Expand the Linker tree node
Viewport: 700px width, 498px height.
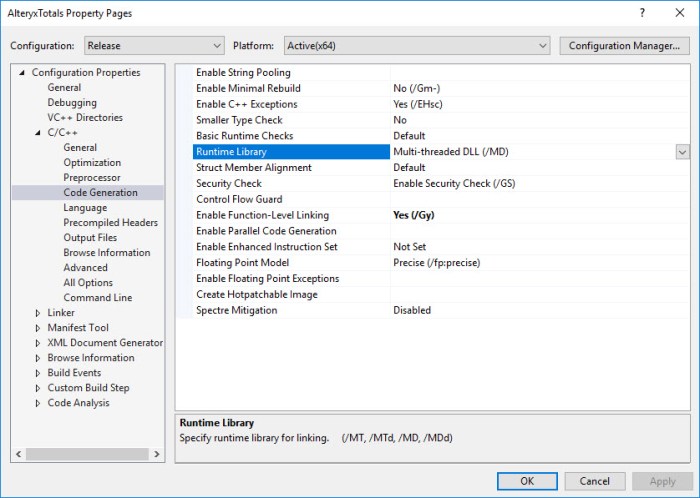[38, 313]
